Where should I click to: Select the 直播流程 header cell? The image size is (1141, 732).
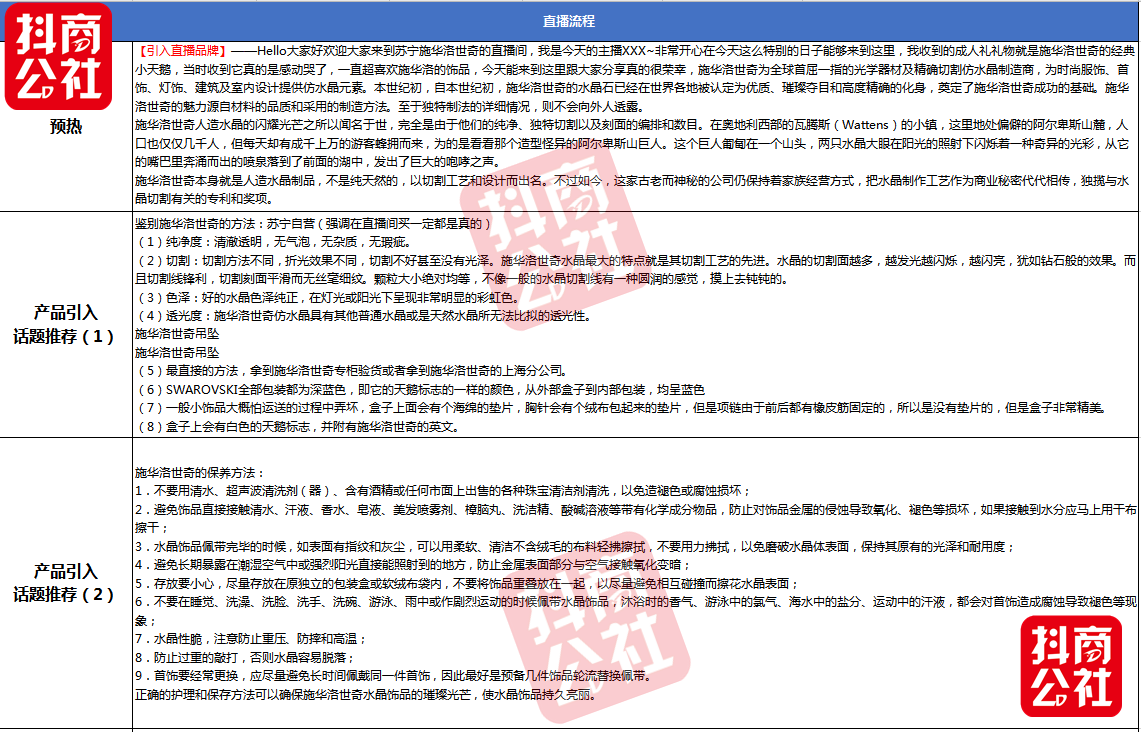569,21
